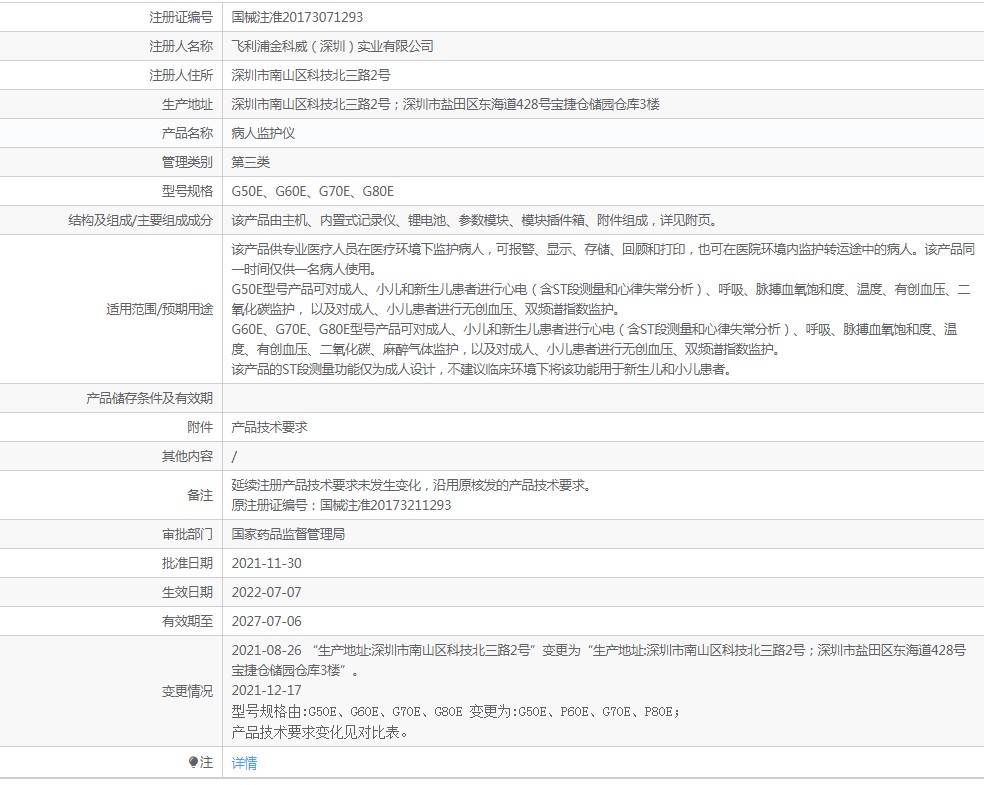Select original registration number 国械注准20173211293

[385, 505]
